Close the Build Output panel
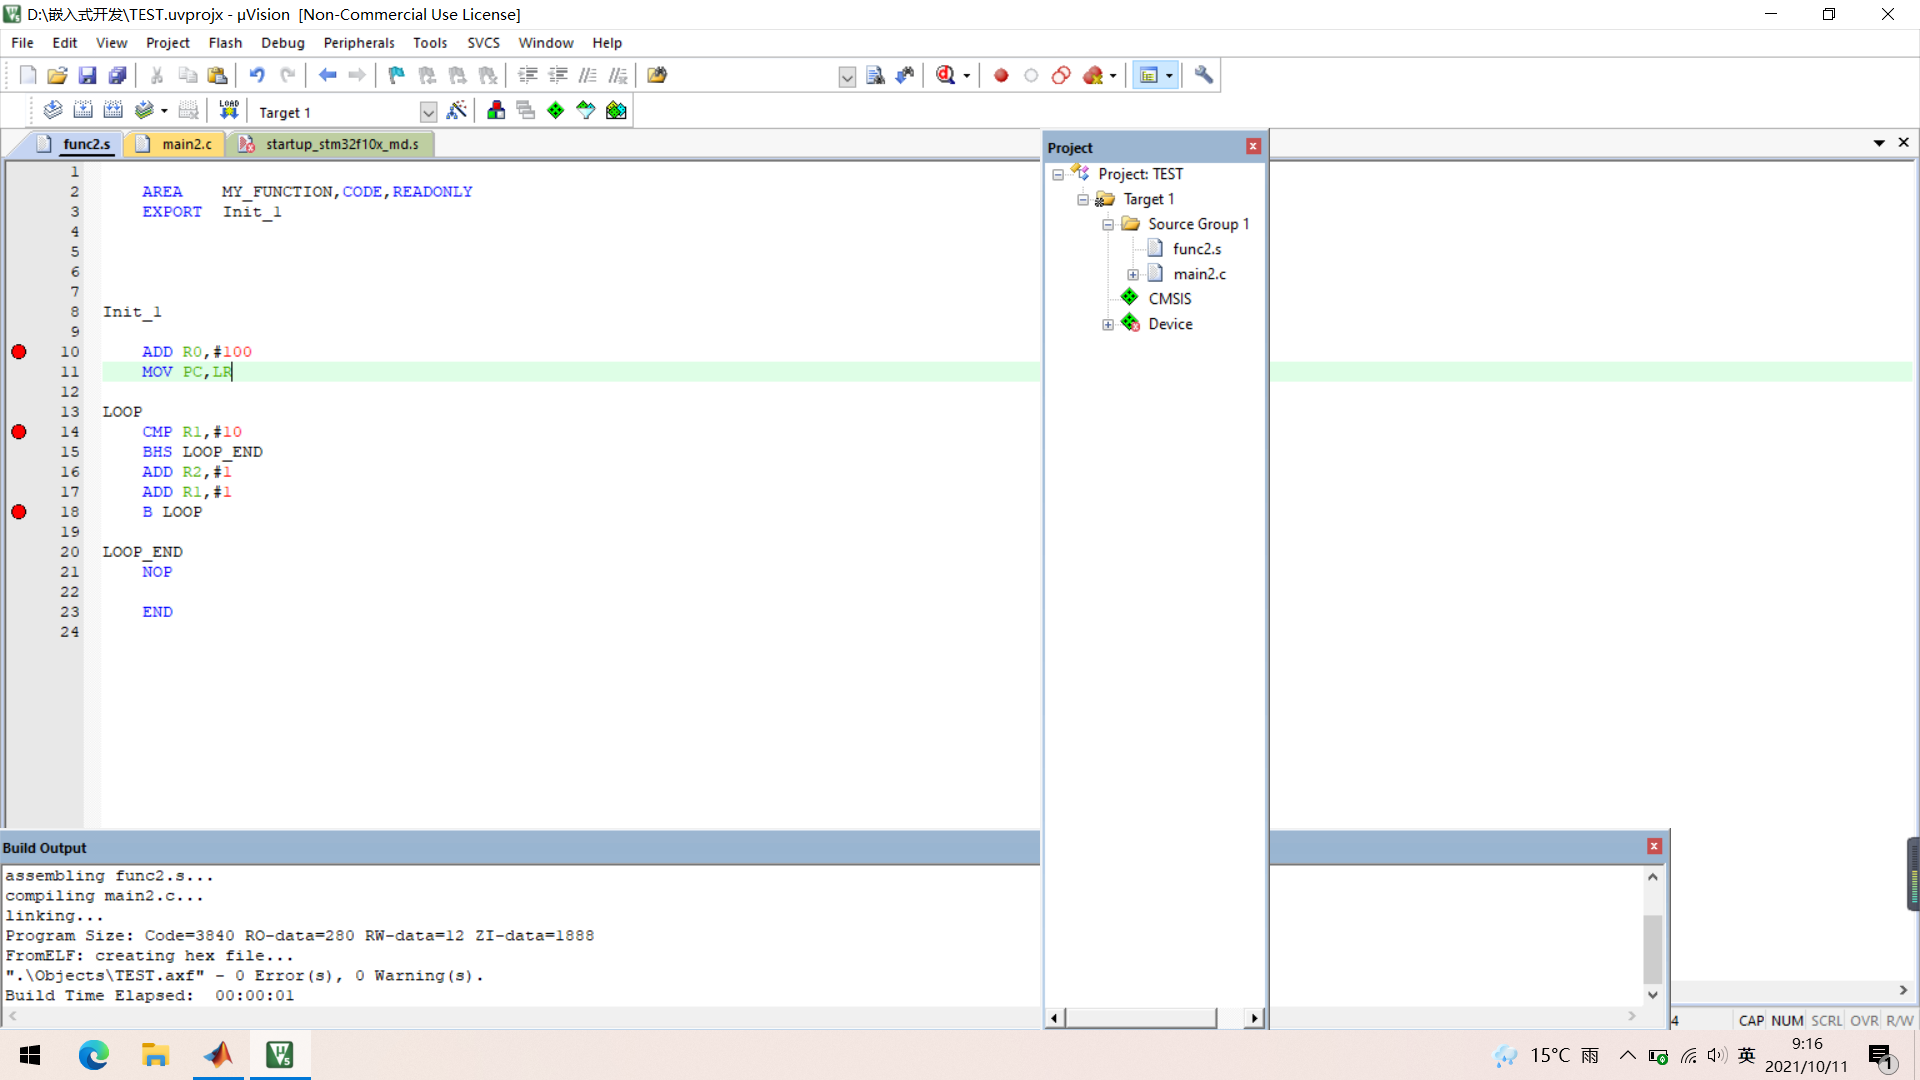This screenshot has width=1920, height=1080. [x=1654, y=846]
